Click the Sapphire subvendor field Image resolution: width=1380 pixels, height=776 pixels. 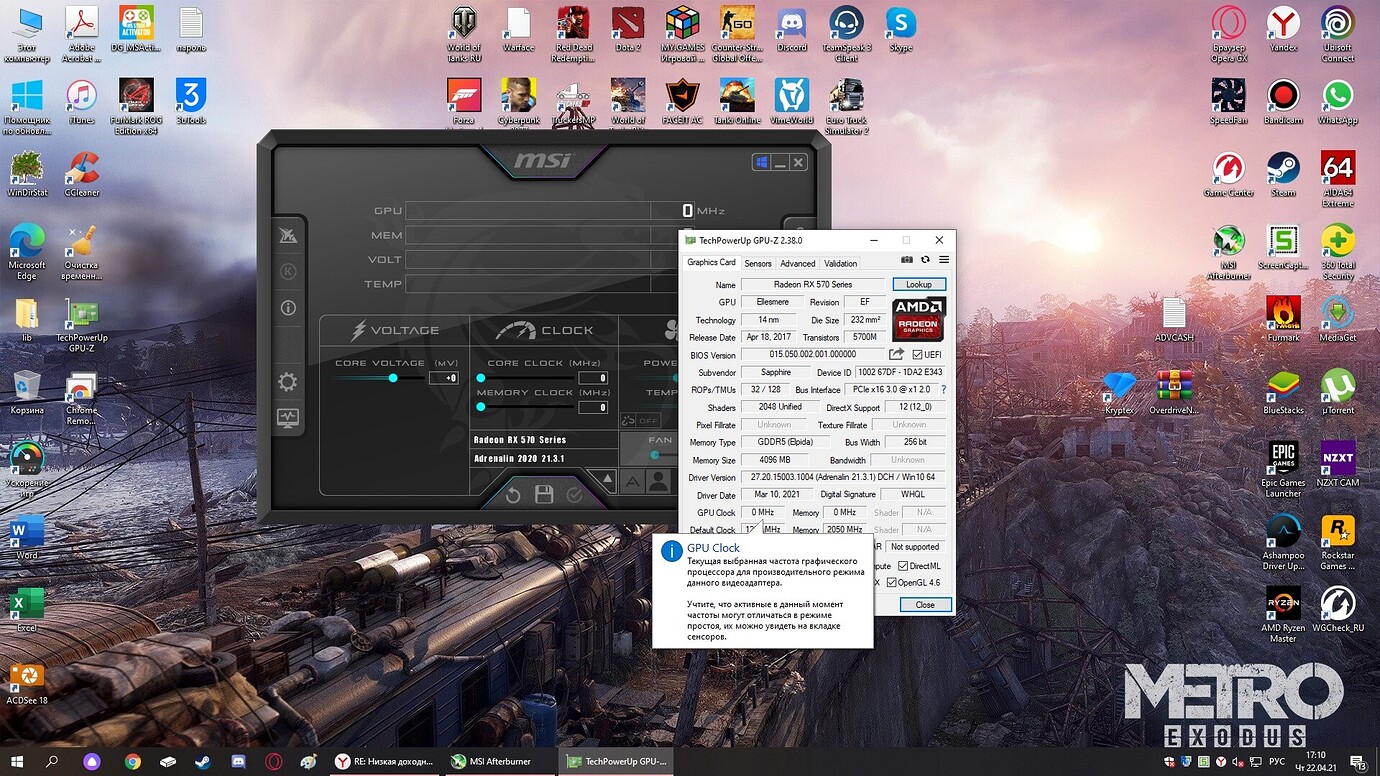click(x=776, y=372)
